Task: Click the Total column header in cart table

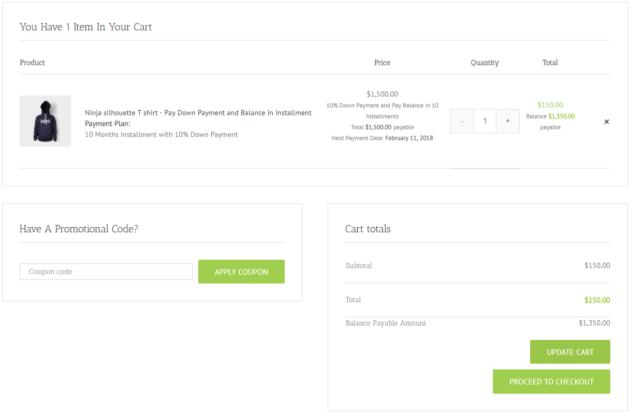Action: click(550, 62)
